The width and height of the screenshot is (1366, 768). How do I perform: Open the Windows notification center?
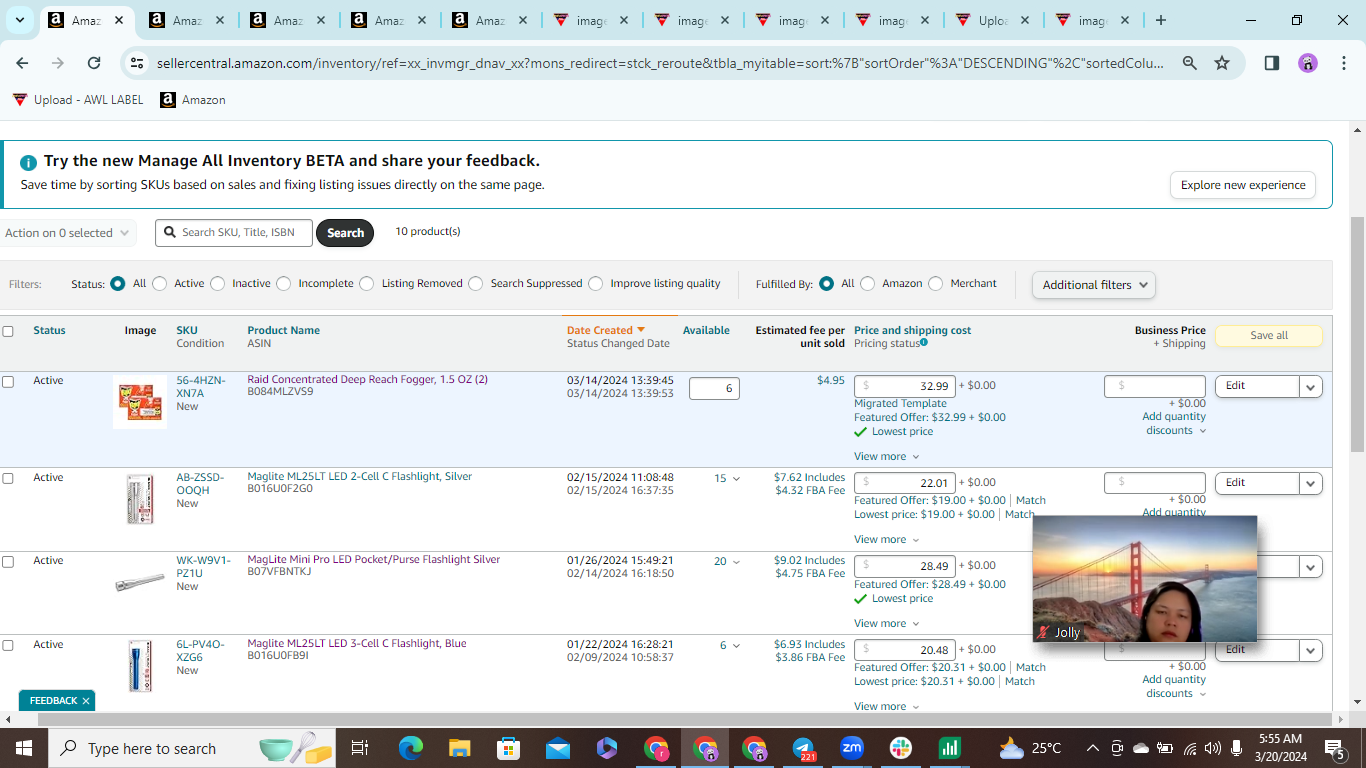pos(1334,748)
